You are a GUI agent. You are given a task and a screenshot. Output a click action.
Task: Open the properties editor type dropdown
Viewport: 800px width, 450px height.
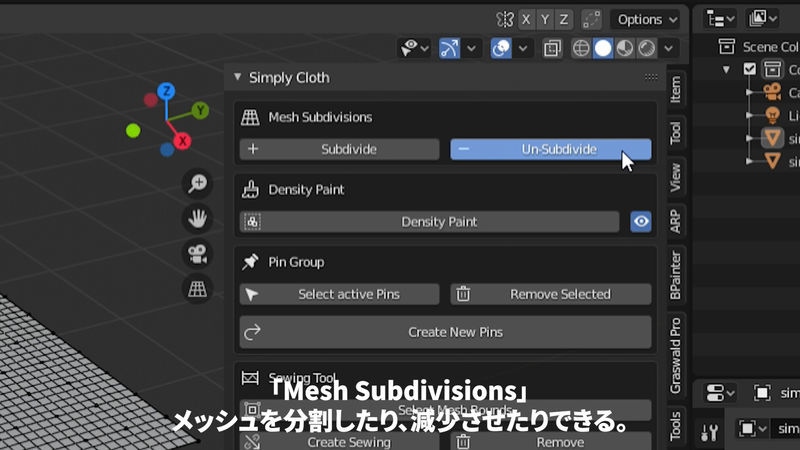coord(720,393)
